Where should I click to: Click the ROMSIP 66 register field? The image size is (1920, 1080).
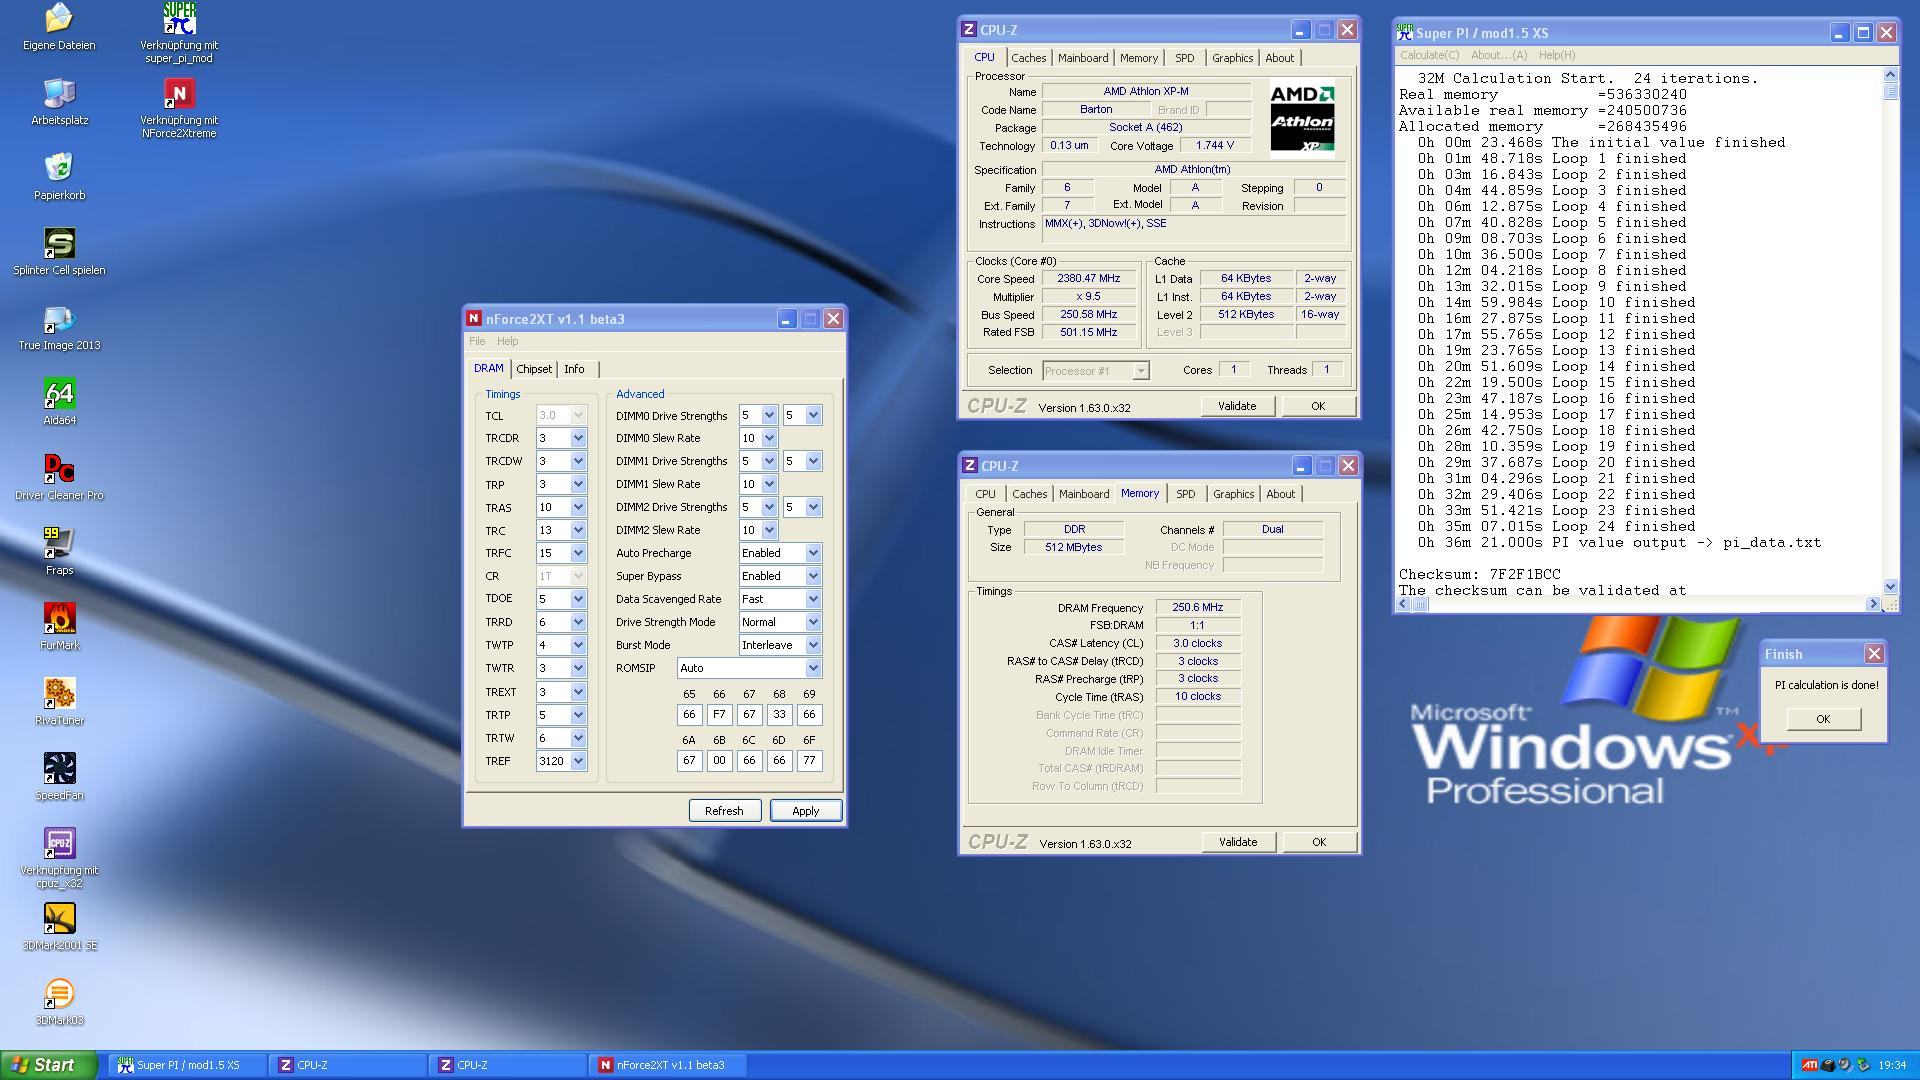[x=719, y=715]
